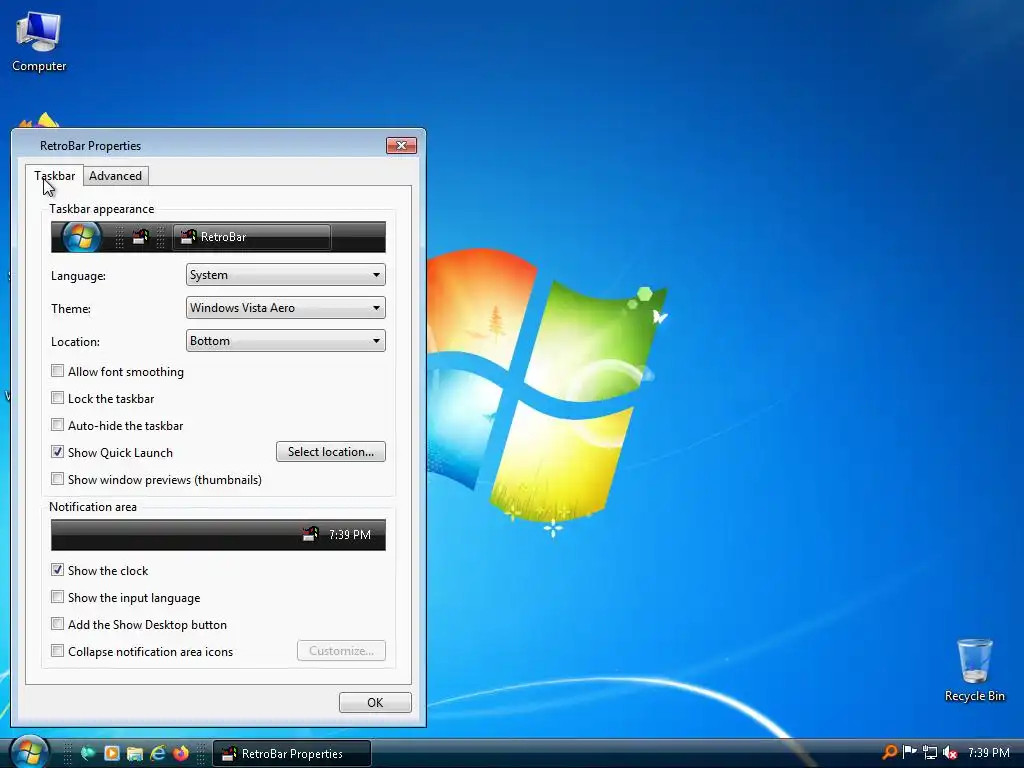Click RetroBar Properties taskbar button

coord(292,754)
